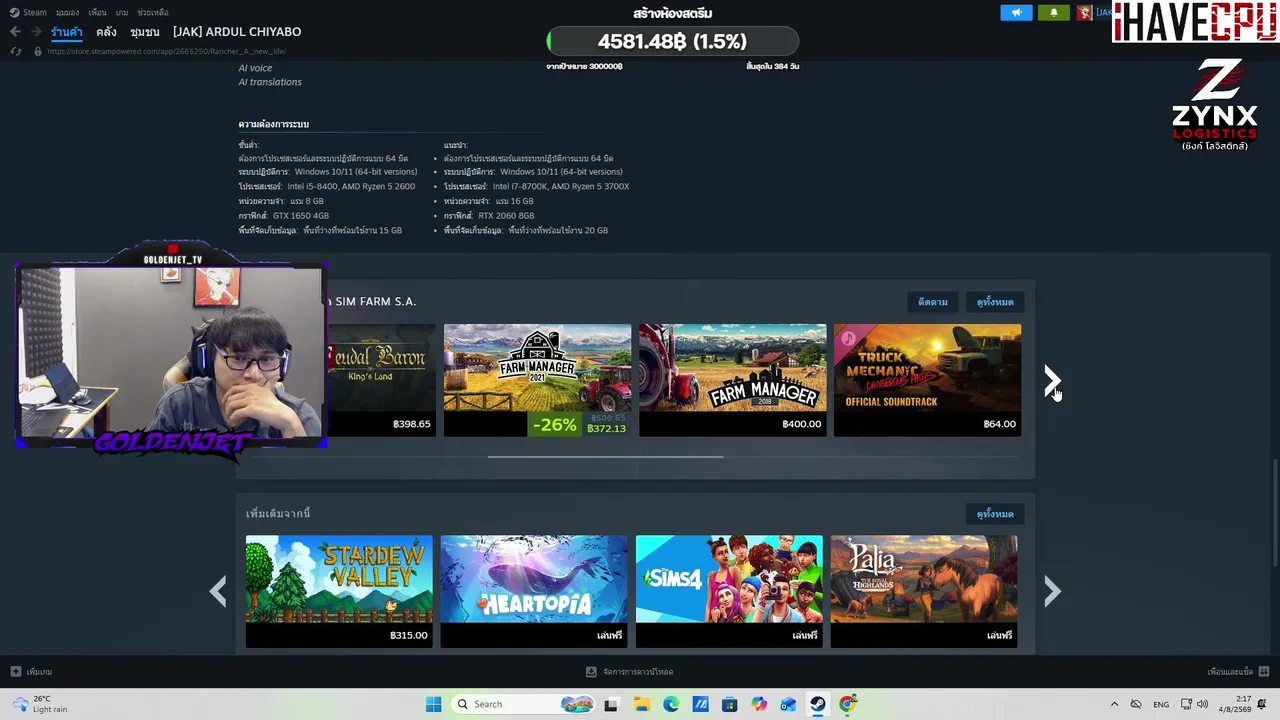The image size is (1280, 720).
Task: Launch Microsoft Edge from the taskbar
Action: coord(671,704)
